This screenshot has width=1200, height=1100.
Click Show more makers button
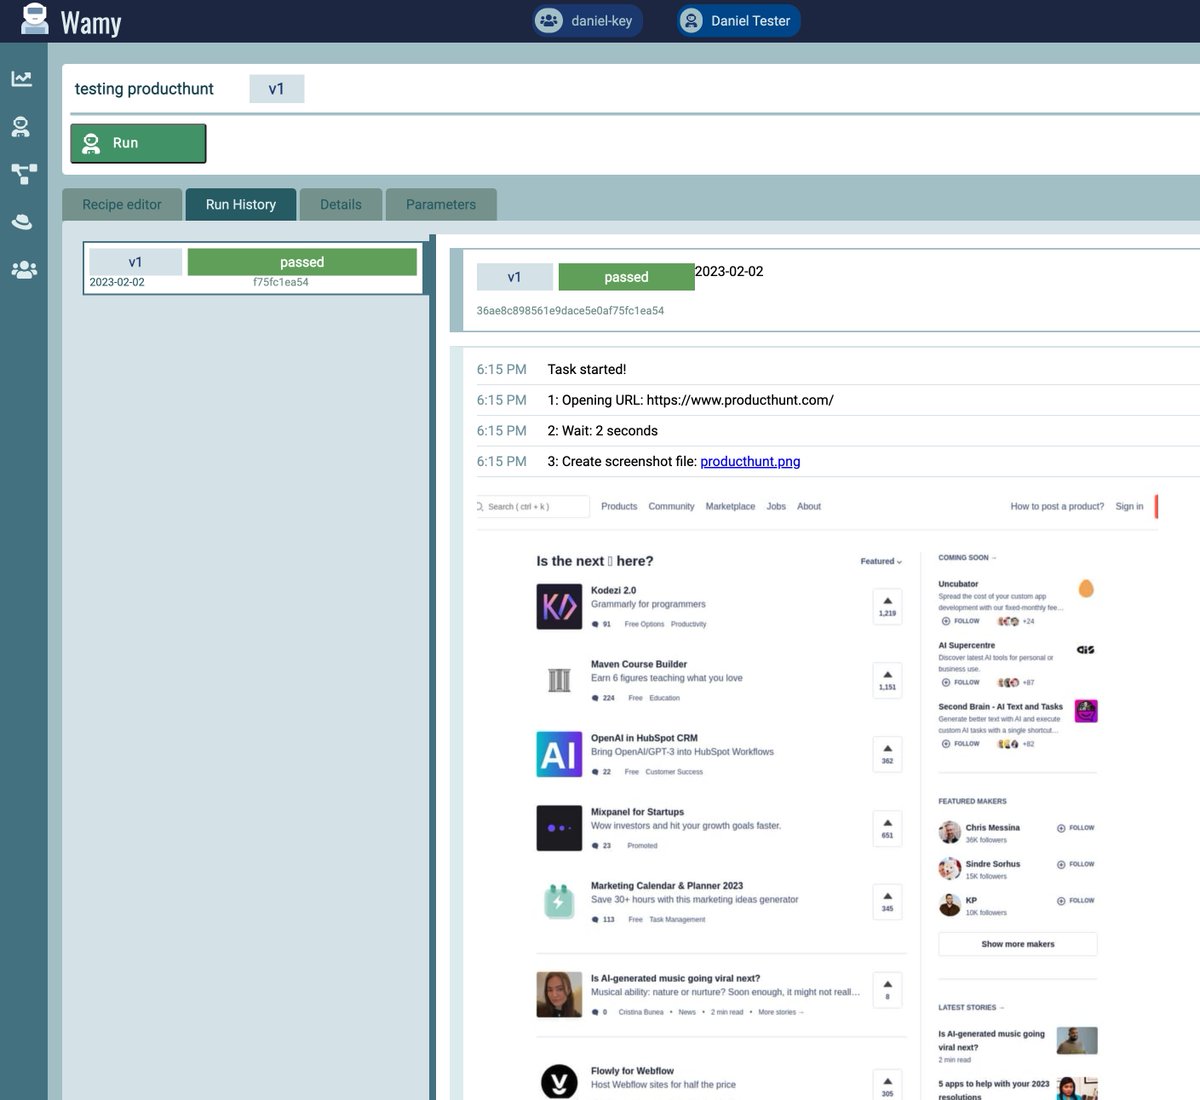(1018, 944)
